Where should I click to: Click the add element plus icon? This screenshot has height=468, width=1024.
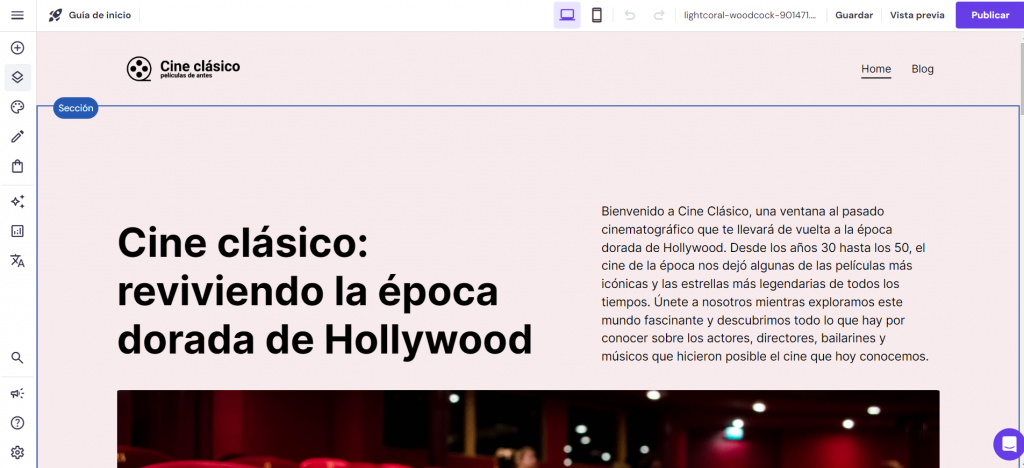pos(17,48)
